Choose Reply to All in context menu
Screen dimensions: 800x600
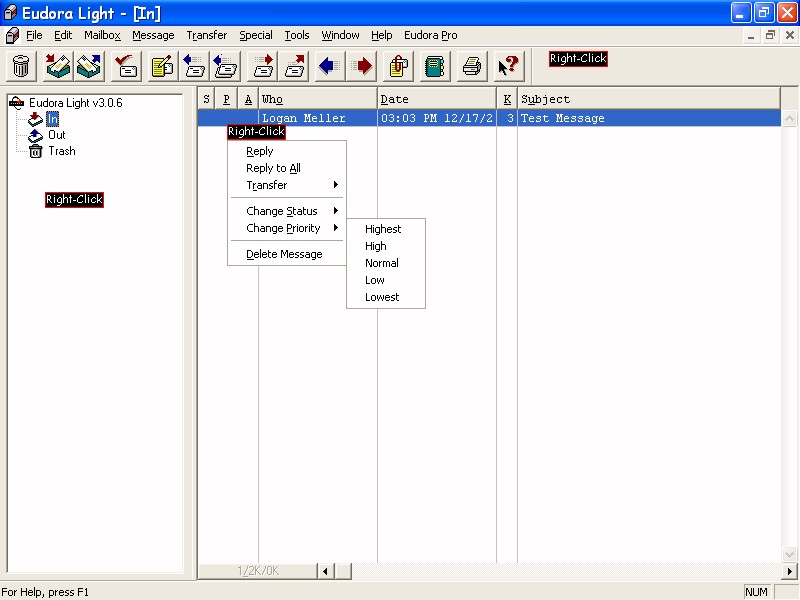click(x=287, y=168)
